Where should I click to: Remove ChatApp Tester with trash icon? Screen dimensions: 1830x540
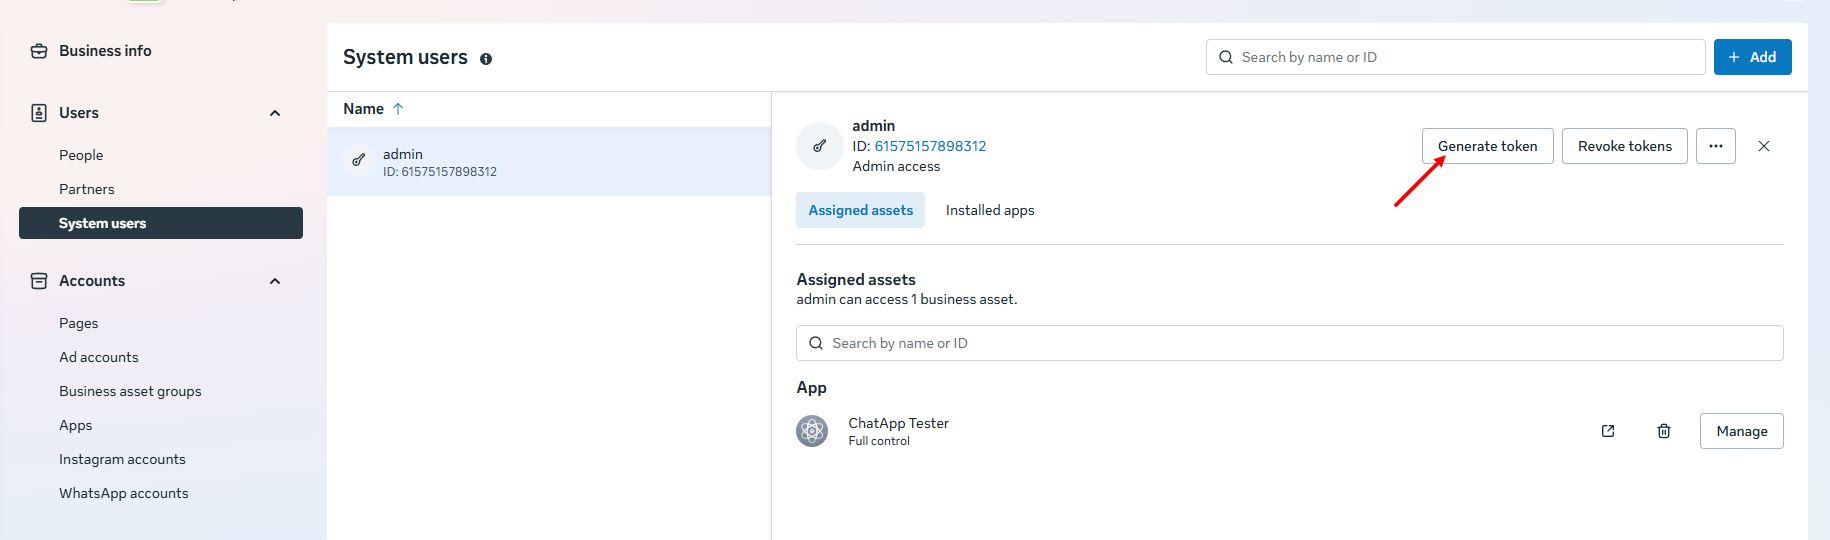click(x=1664, y=431)
